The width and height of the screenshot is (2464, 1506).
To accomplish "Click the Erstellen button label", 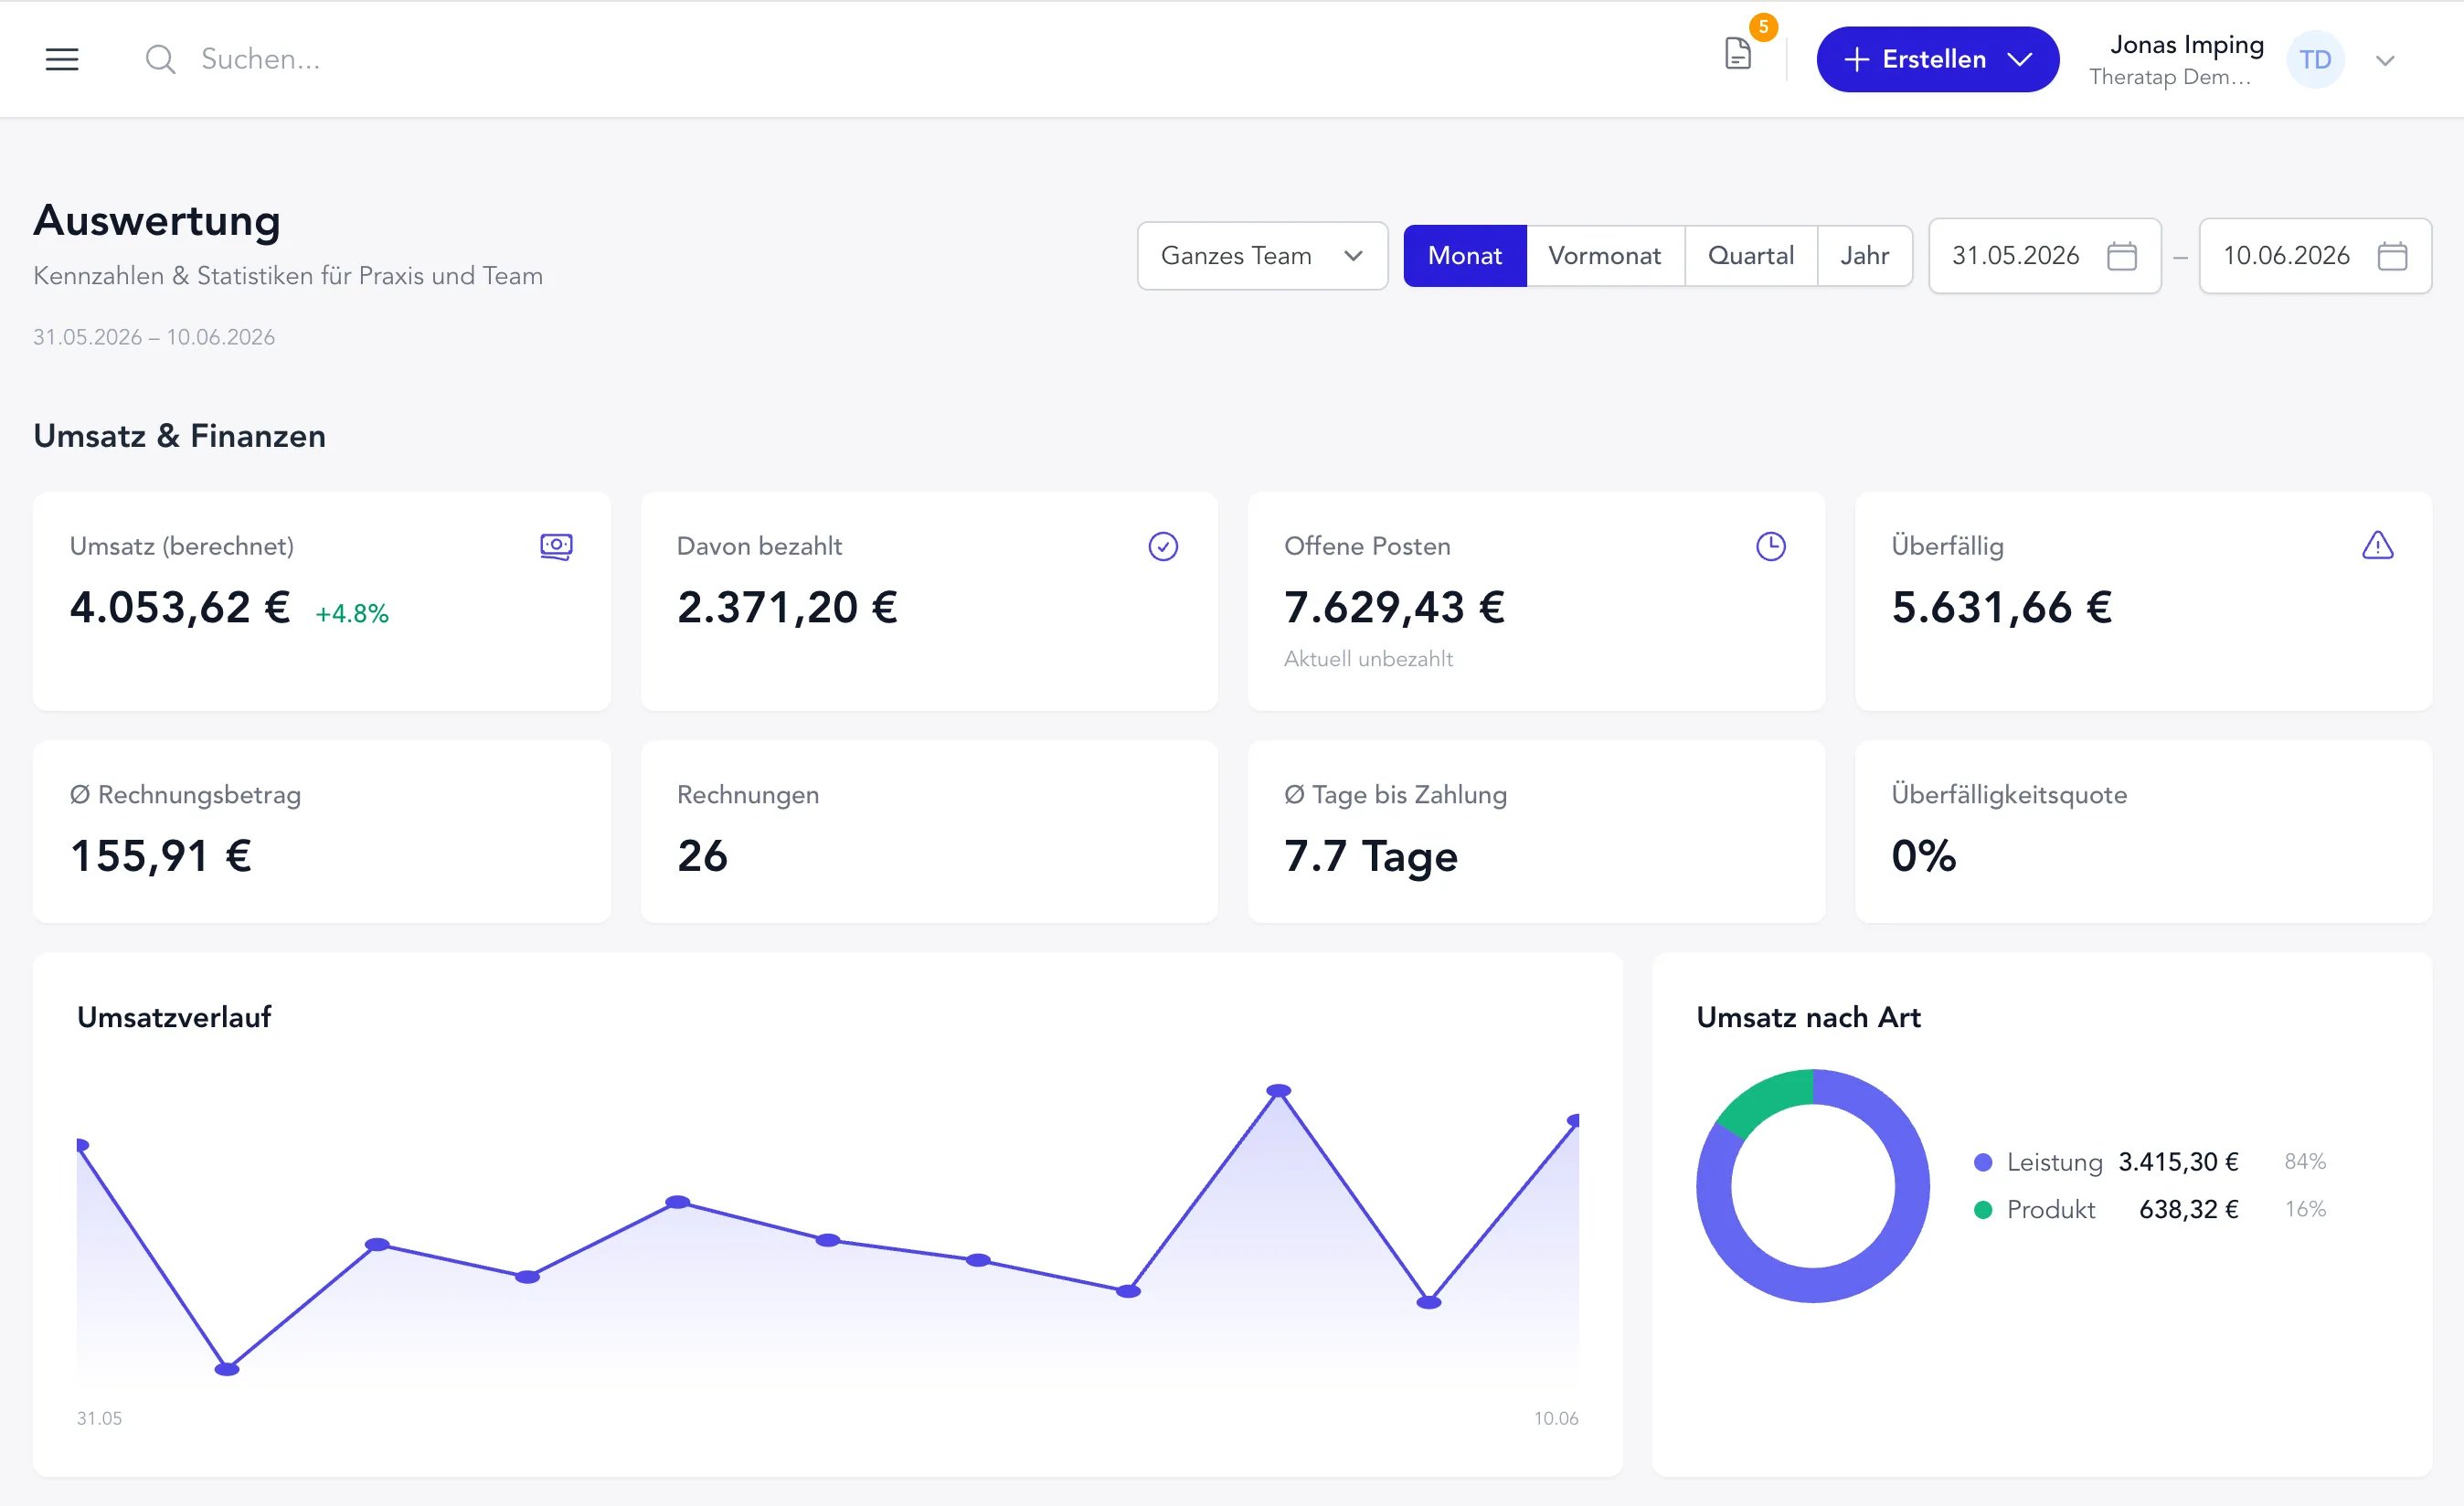I will (1933, 59).
